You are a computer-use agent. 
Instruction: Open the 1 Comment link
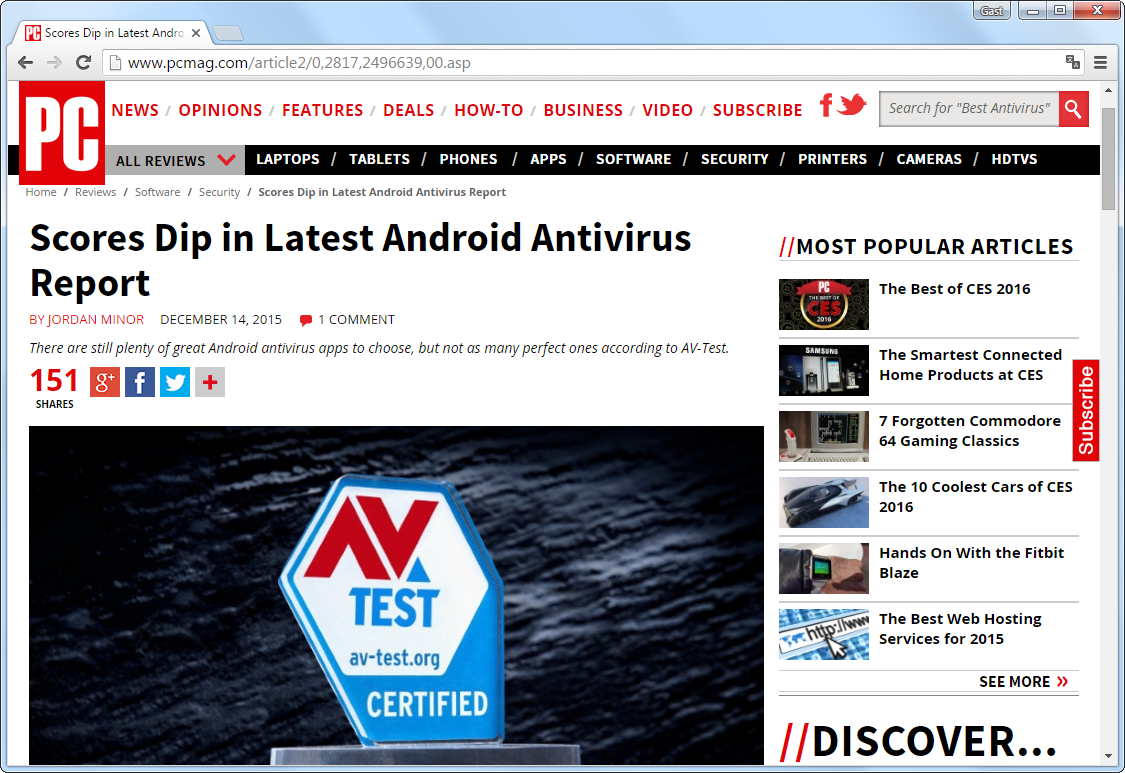pos(355,320)
